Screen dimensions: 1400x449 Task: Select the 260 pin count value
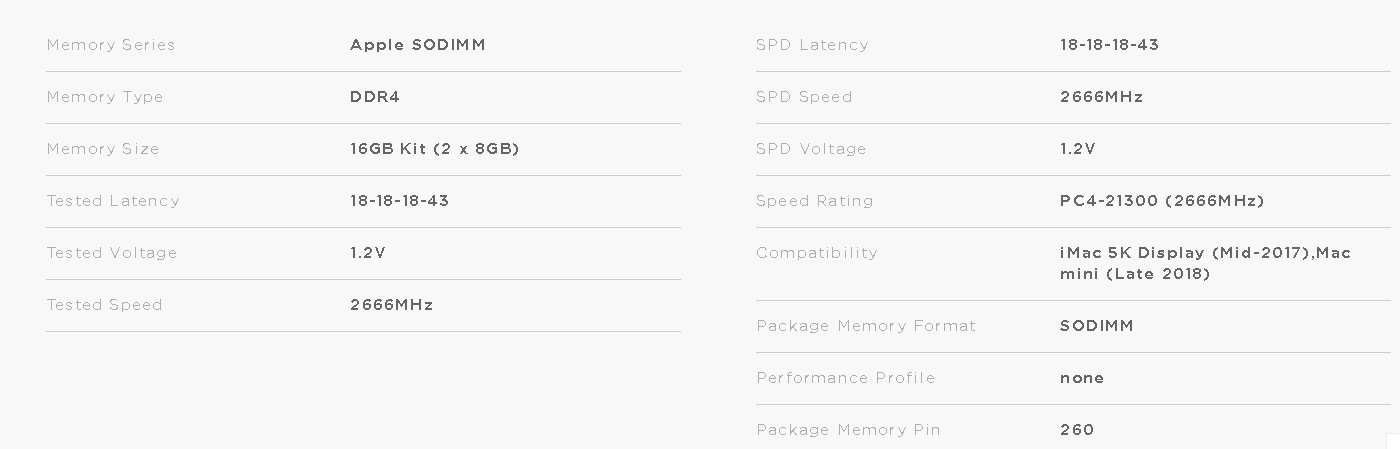coord(1077,430)
